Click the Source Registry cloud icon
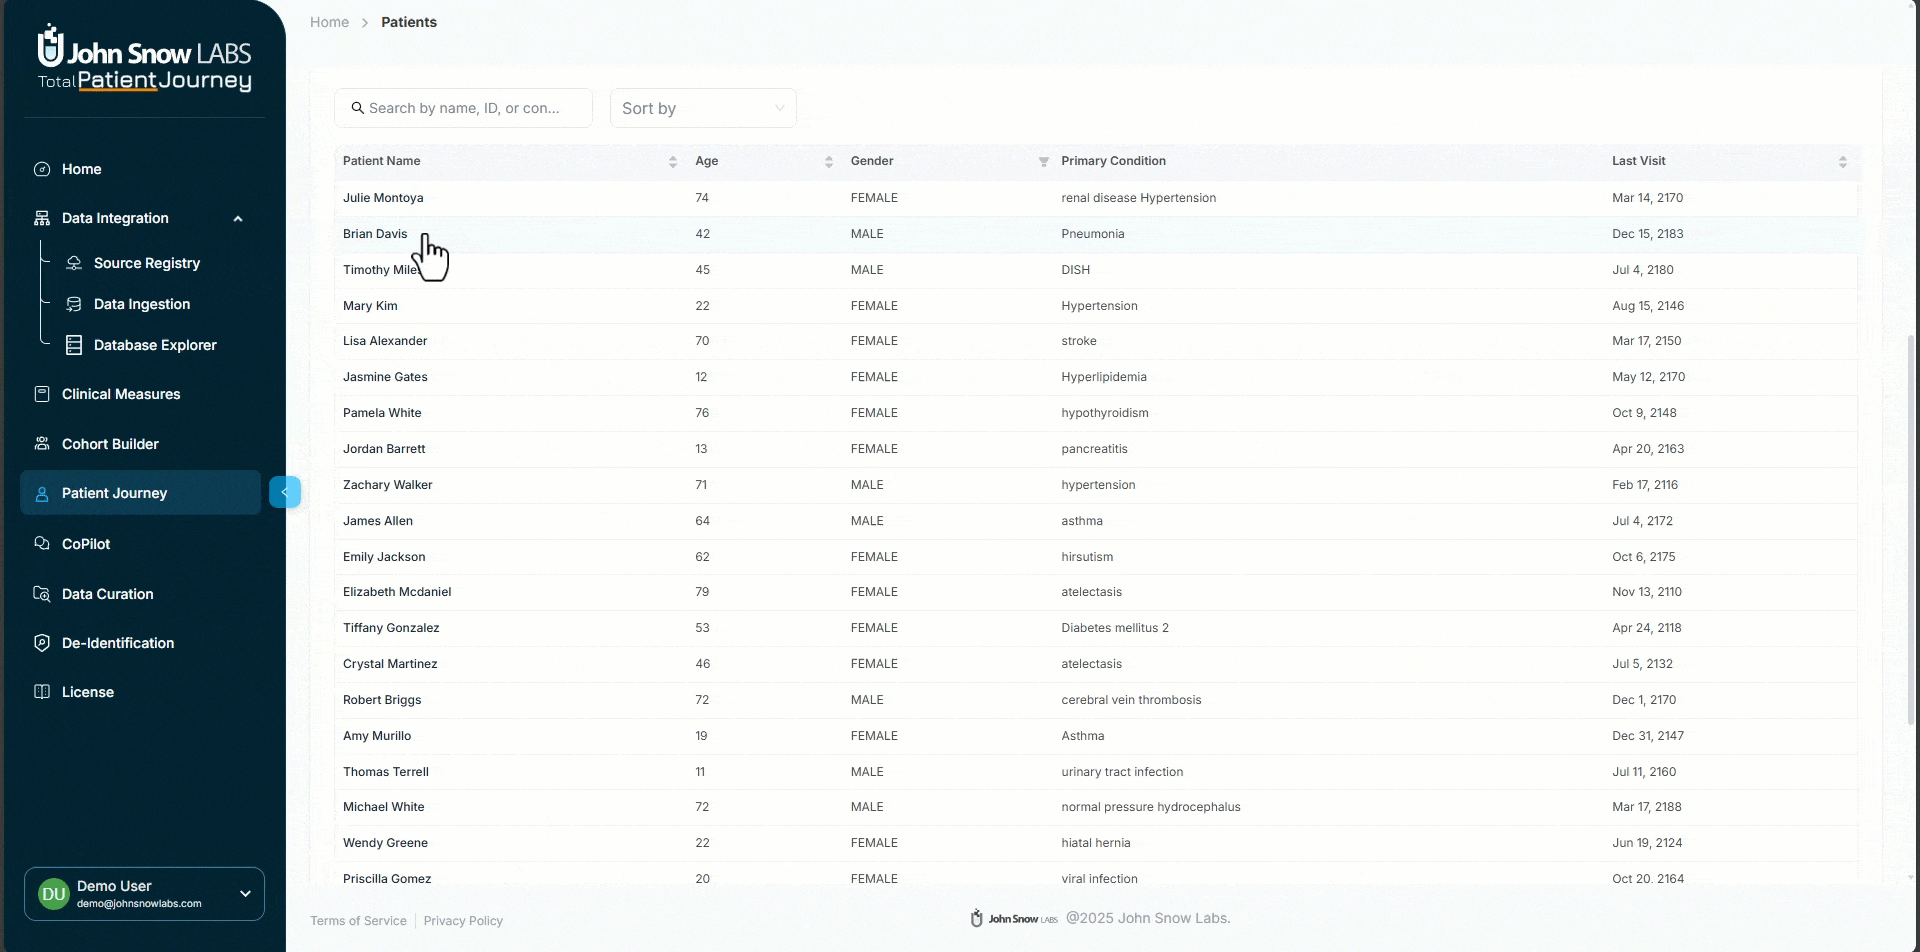 [74, 263]
